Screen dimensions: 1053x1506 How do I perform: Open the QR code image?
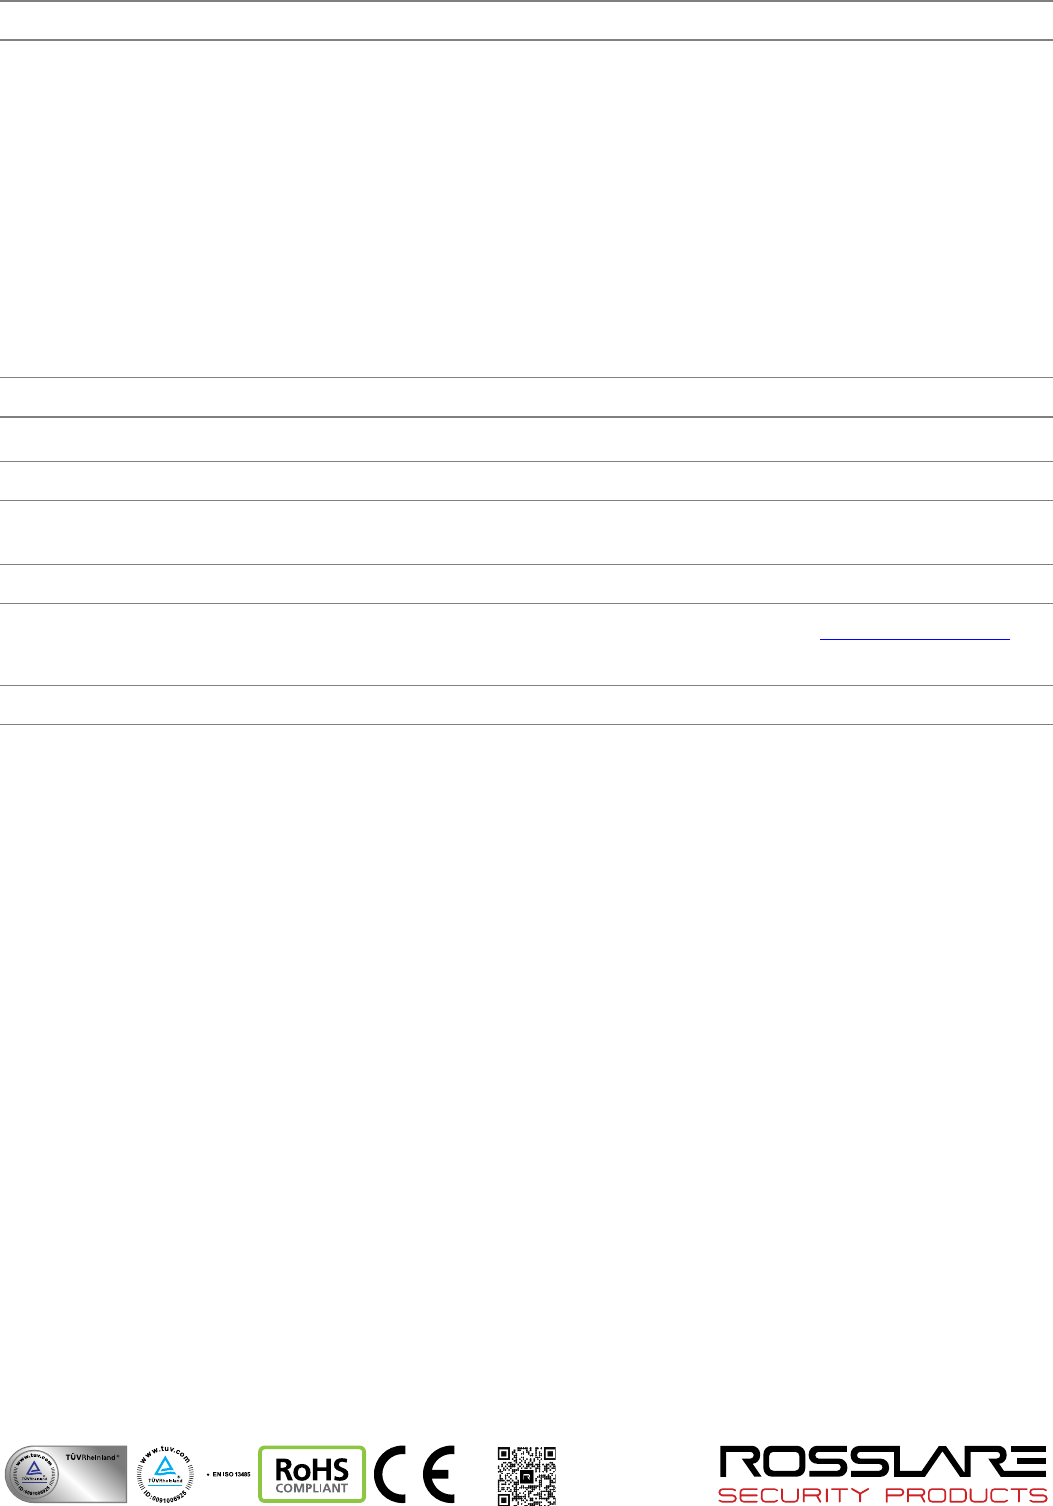(x=527, y=1476)
